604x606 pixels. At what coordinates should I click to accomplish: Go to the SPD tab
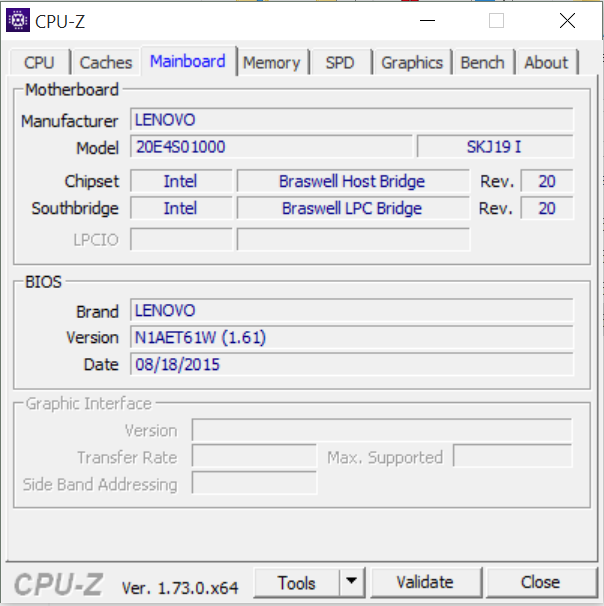pos(340,62)
